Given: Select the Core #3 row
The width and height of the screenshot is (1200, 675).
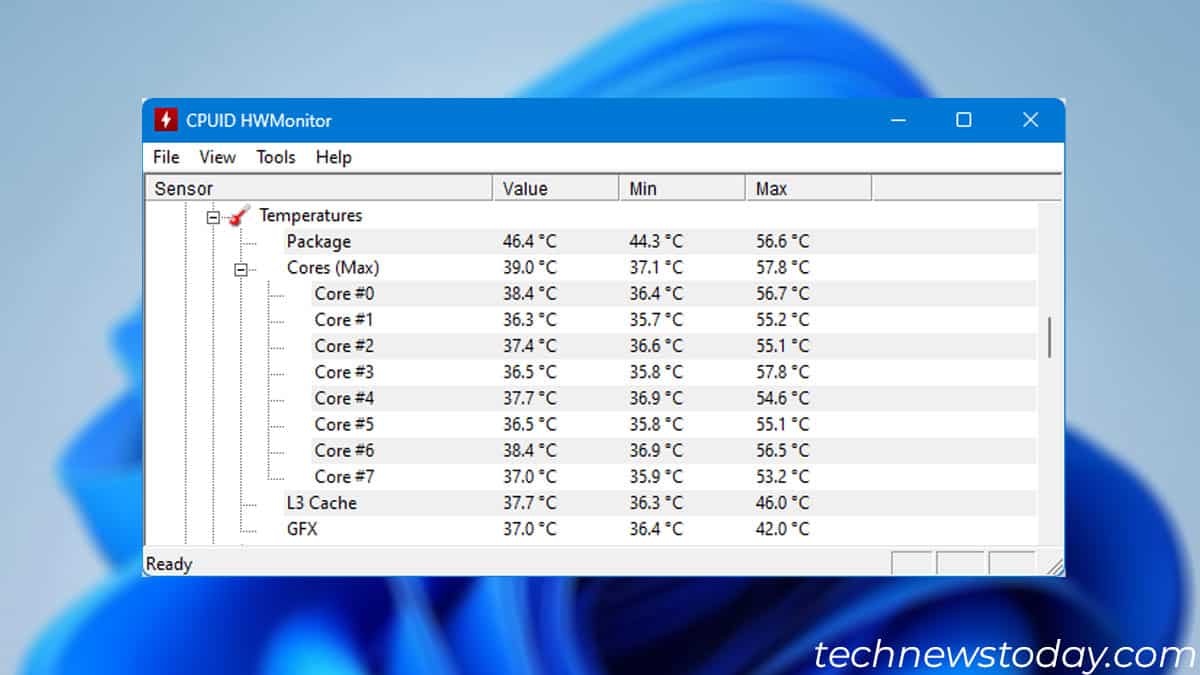Looking at the screenshot, I should (x=344, y=372).
